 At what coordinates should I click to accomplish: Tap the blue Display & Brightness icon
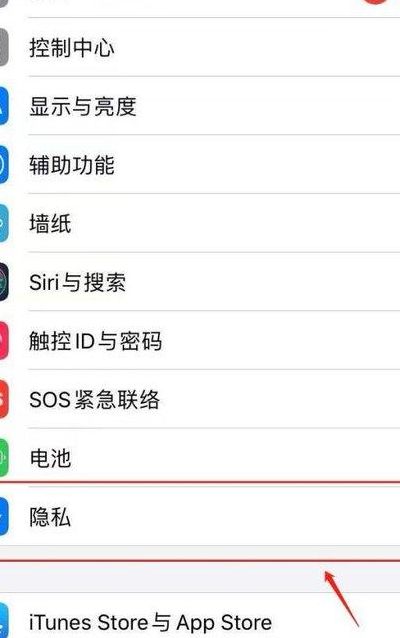tap(4, 106)
